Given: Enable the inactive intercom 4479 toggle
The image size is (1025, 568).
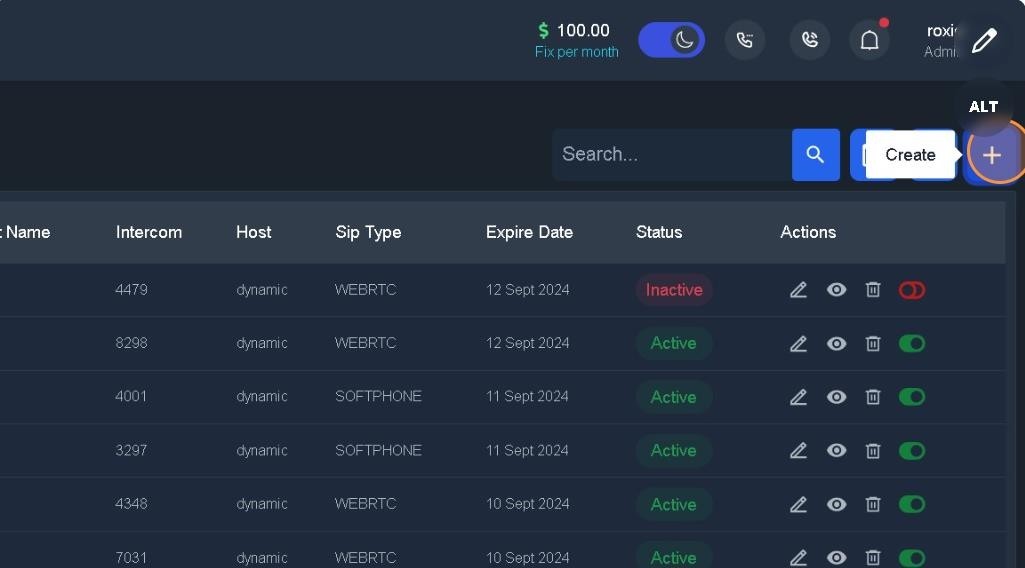Looking at the screenshot, I should (911, 290).
